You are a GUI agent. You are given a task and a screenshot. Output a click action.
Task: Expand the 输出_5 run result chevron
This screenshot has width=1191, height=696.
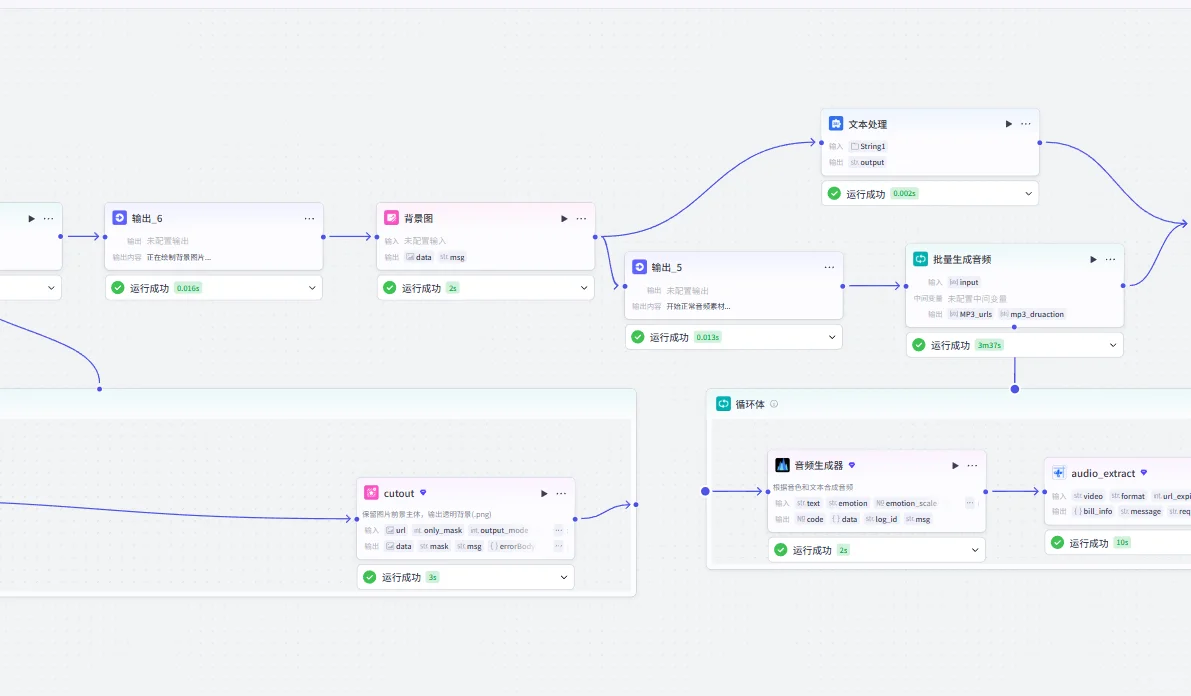point(832,337)
